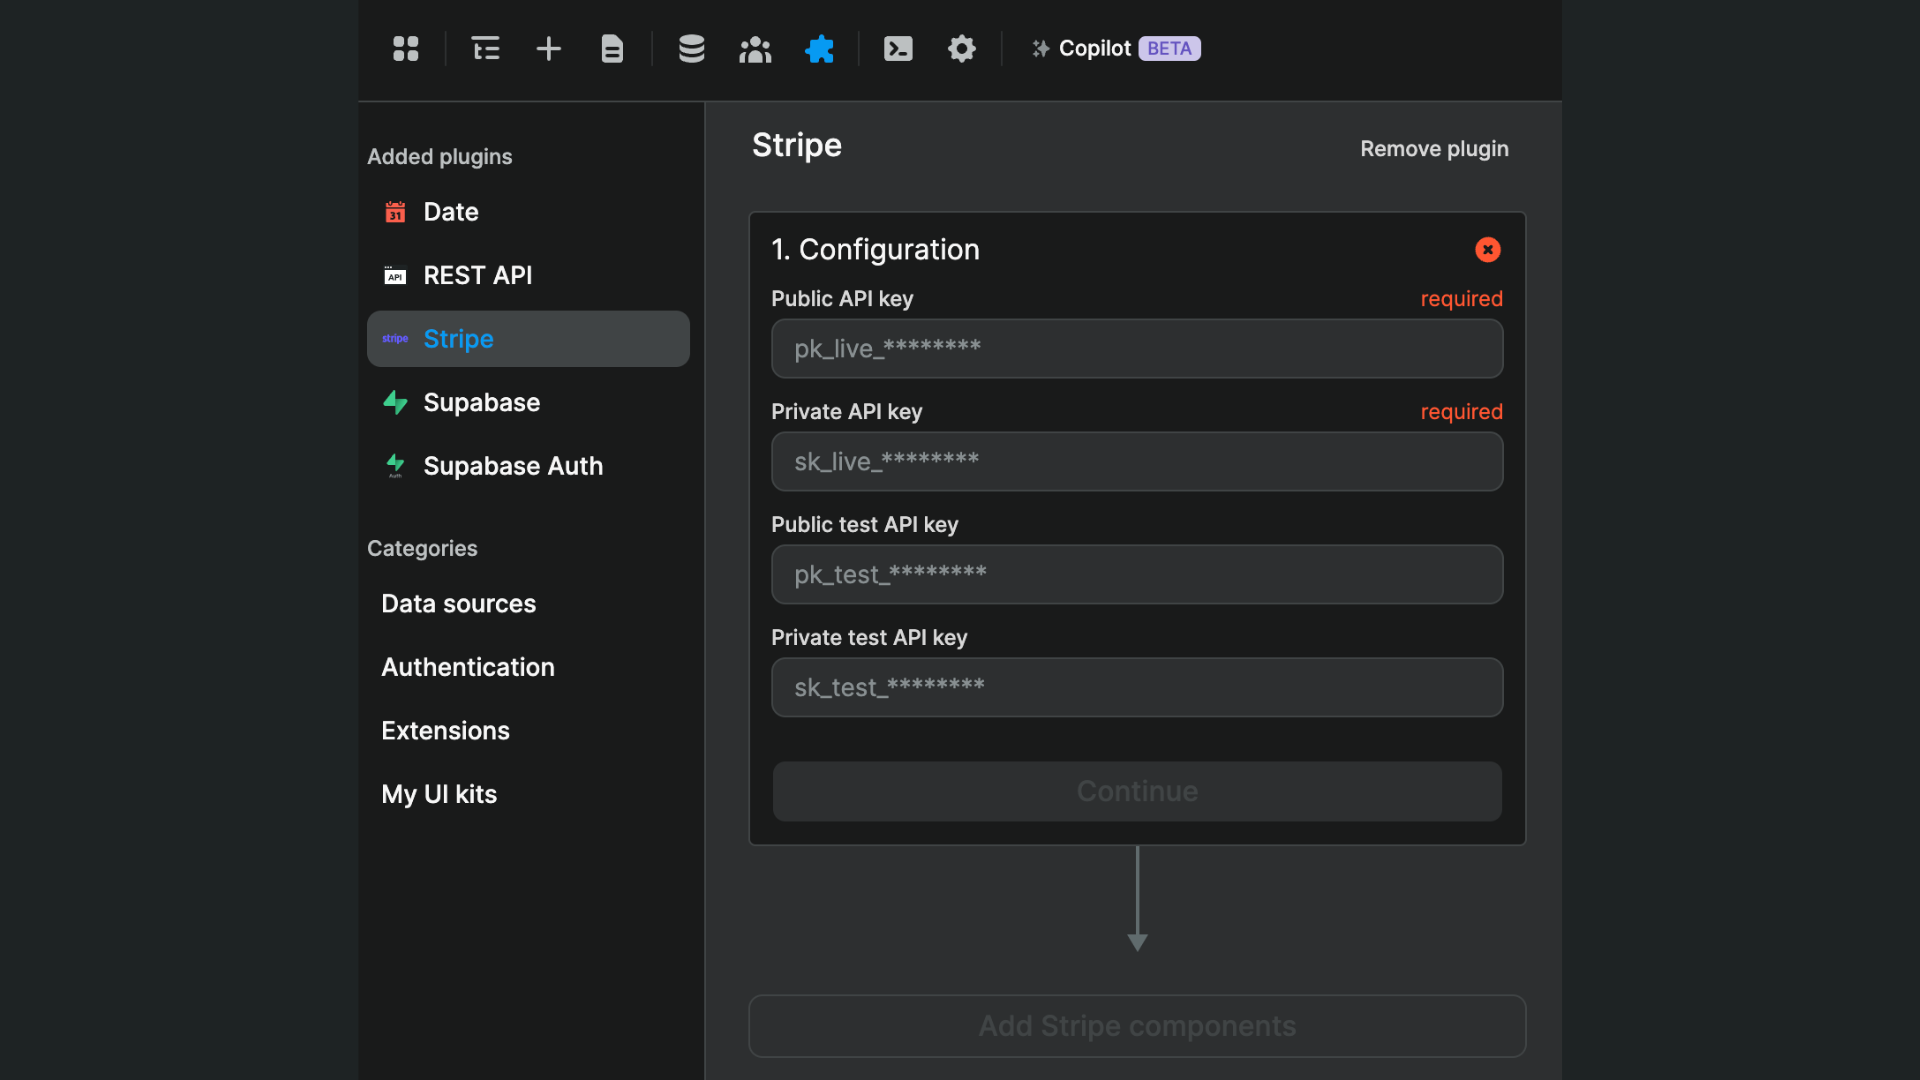Image resolution: width=1920 pixels, height=1080 pixels.
Task: Open the terminal icon in the top bar
Action: [x=898, y=48]
